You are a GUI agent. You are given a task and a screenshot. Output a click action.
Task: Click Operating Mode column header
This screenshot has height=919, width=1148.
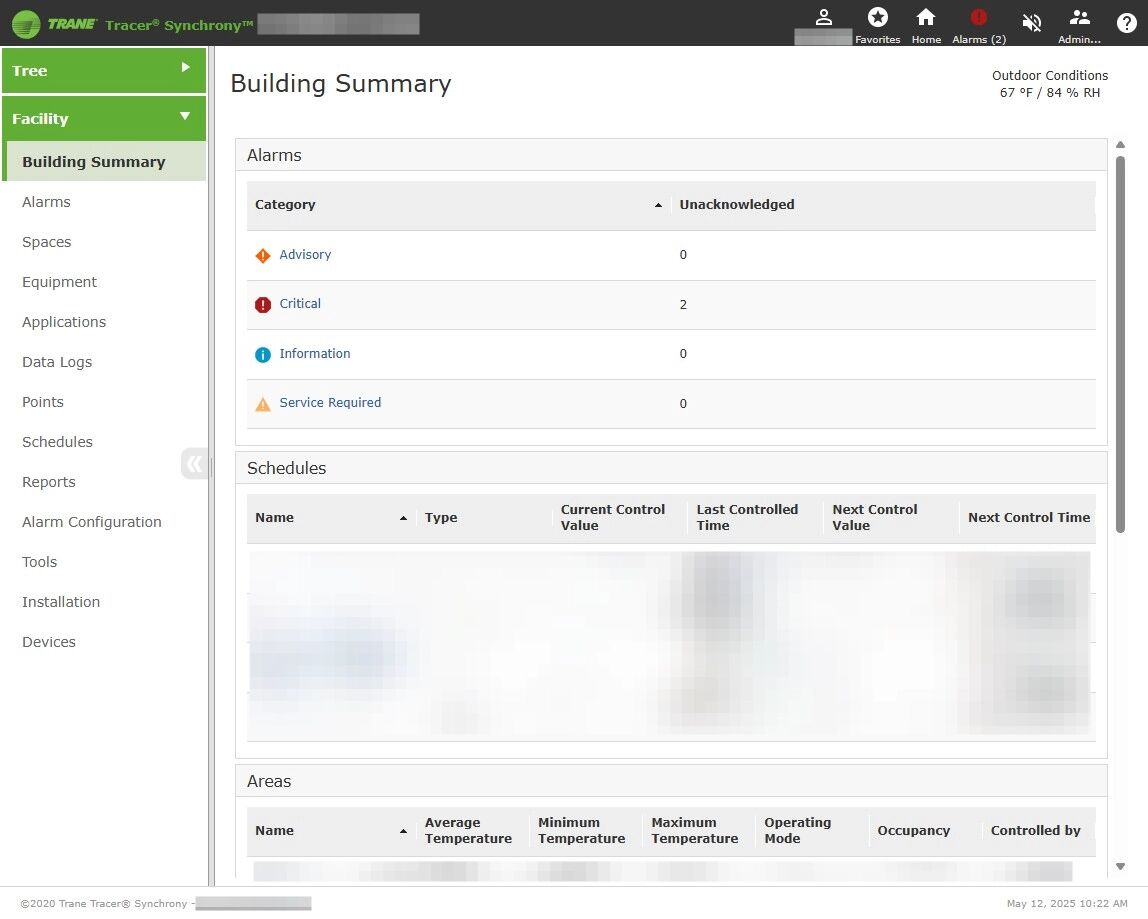797,830
